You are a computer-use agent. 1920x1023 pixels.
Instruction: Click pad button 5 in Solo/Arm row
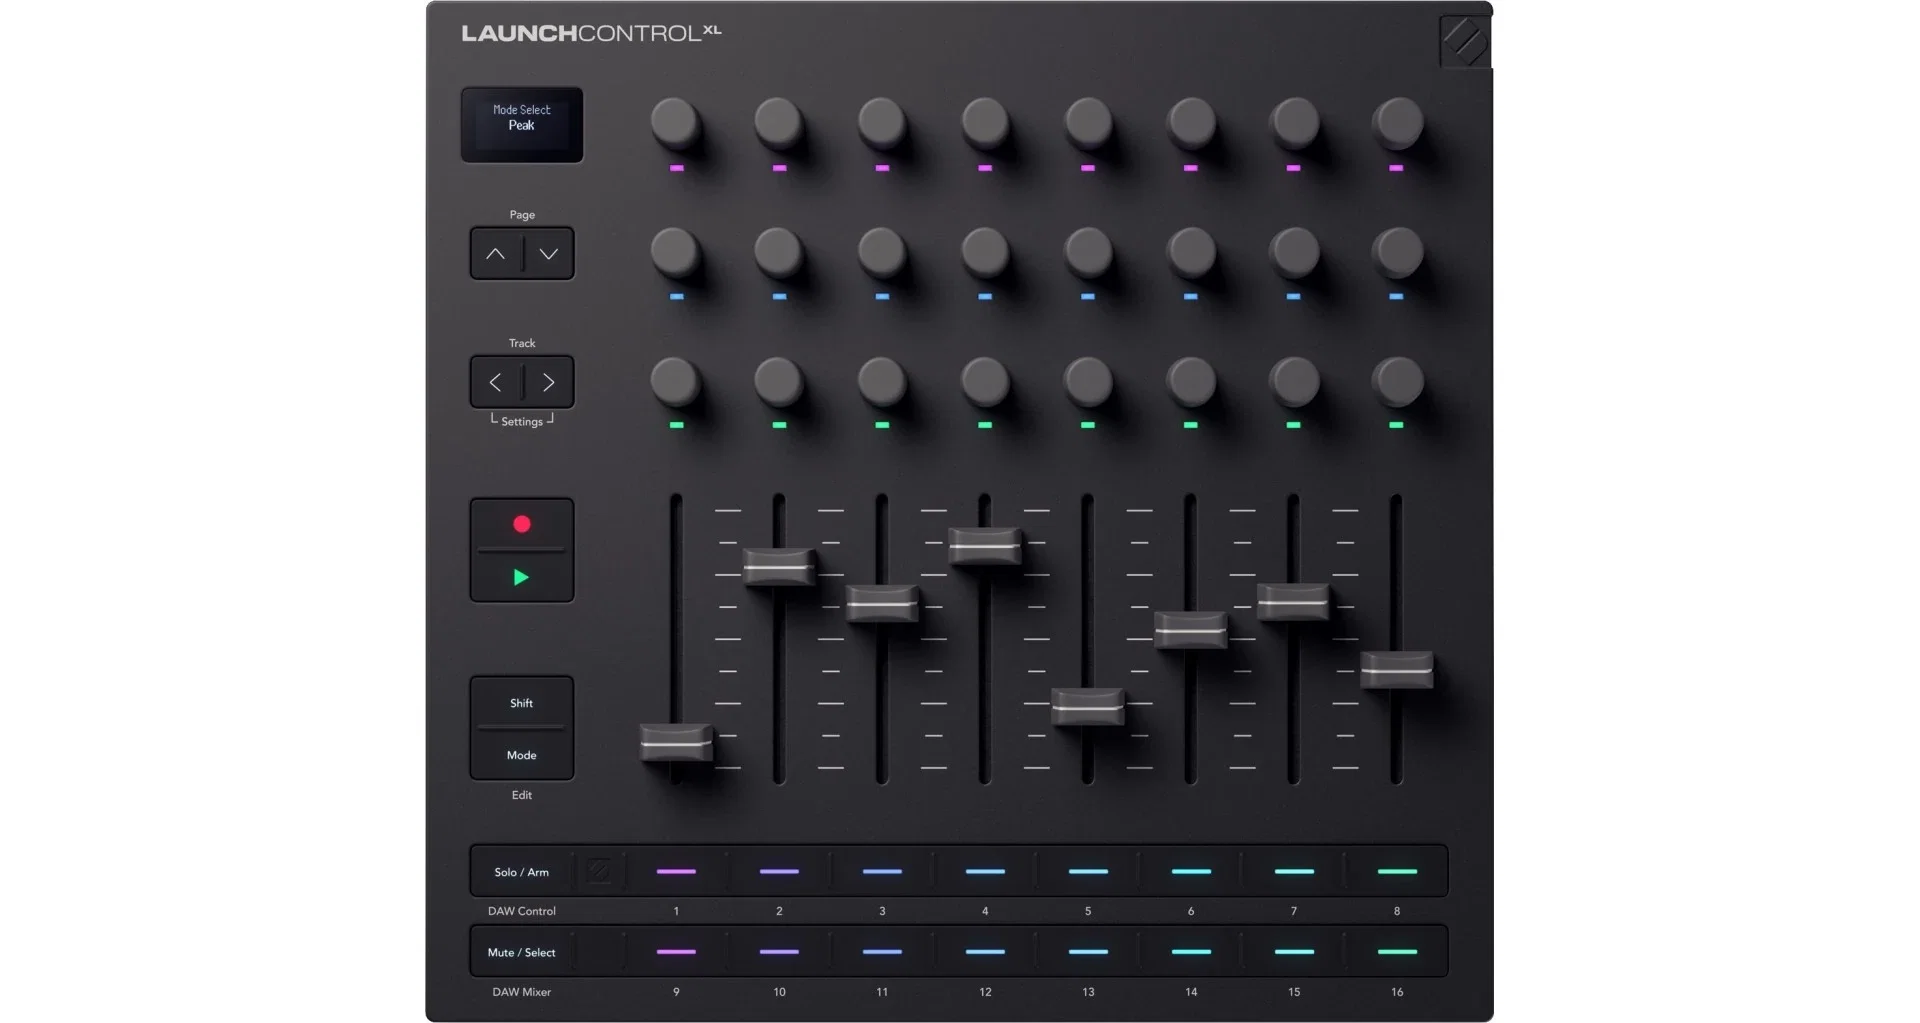pos(1088,871)
